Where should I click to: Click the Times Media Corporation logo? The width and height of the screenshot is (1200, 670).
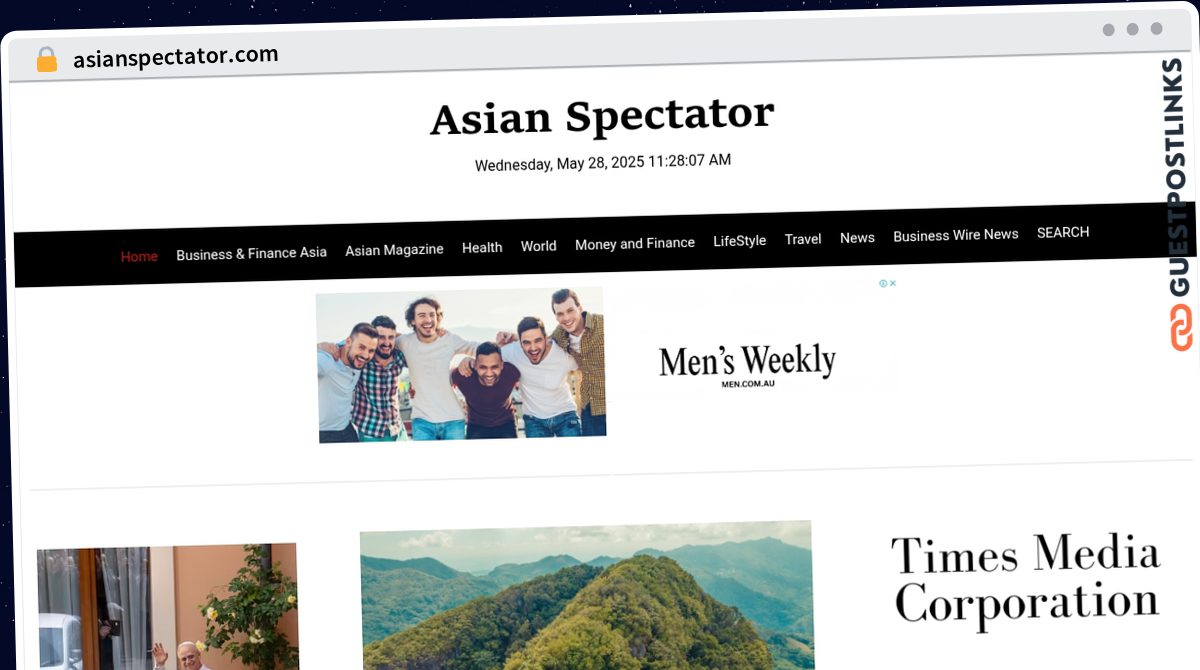click(x=1026, y=580)
